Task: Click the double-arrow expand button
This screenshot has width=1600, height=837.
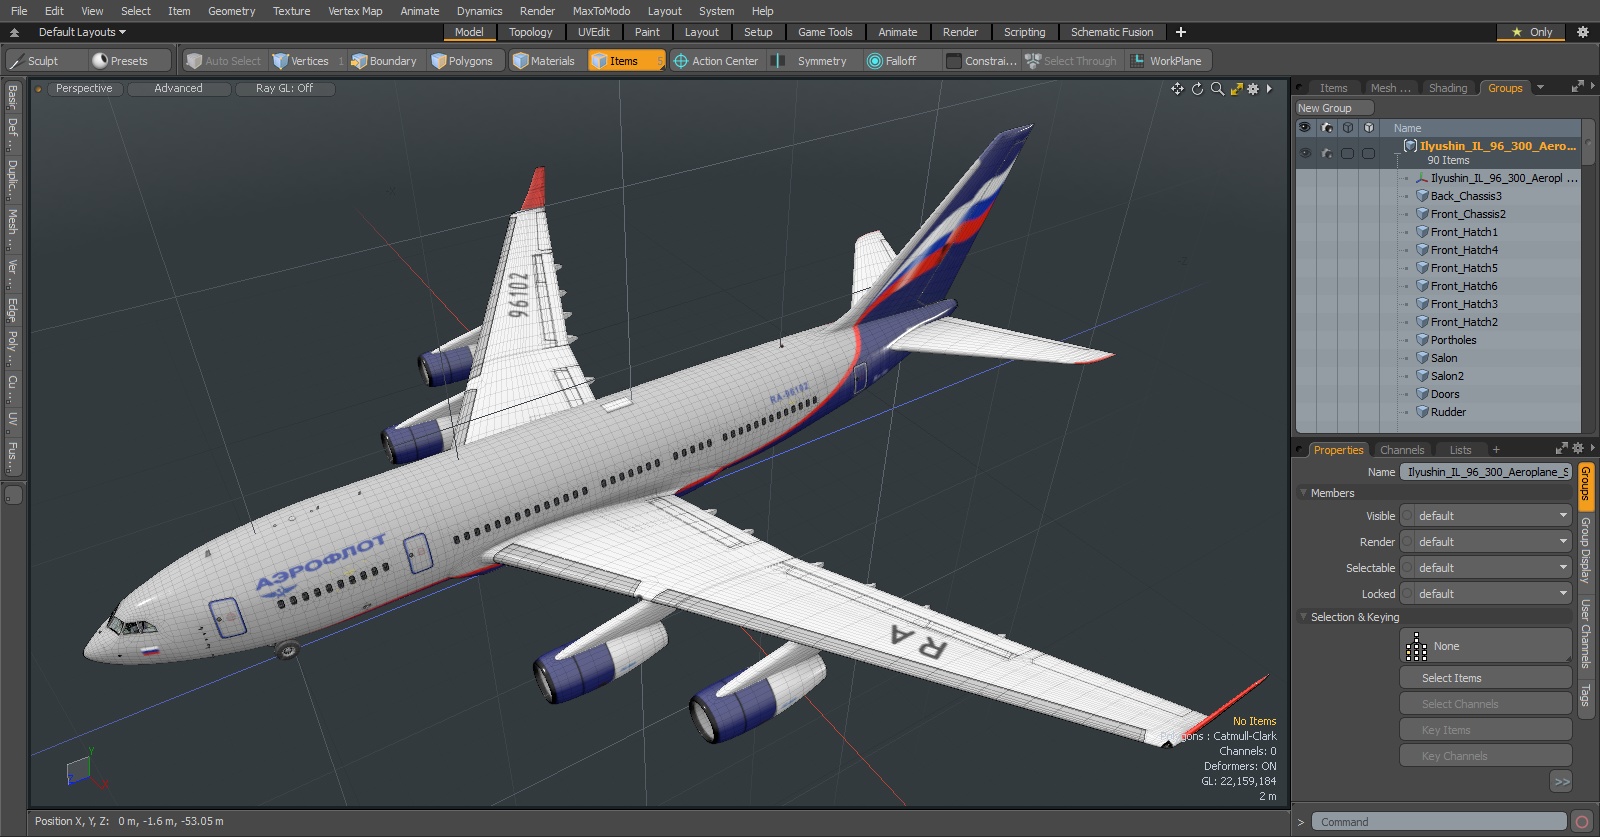Action: (x=1561, y=782)
